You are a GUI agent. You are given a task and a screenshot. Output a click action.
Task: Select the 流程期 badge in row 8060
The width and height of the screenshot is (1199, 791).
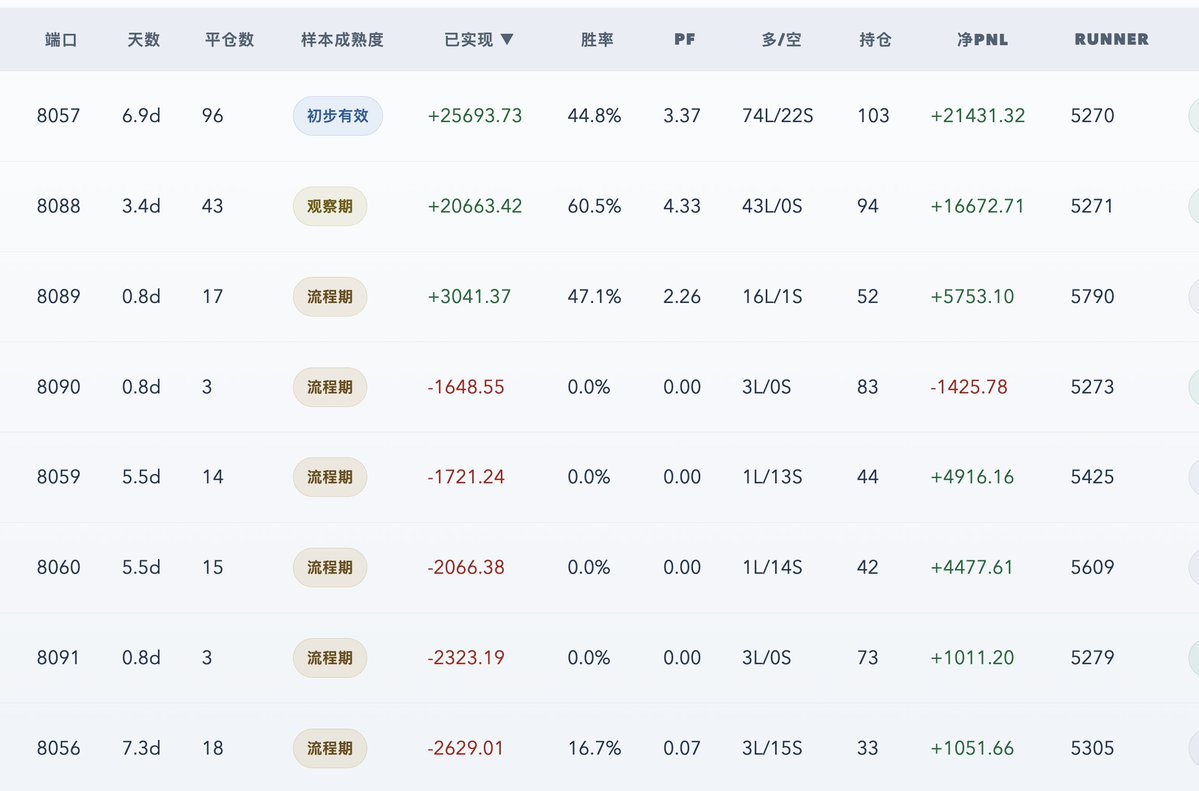(330, 567)
